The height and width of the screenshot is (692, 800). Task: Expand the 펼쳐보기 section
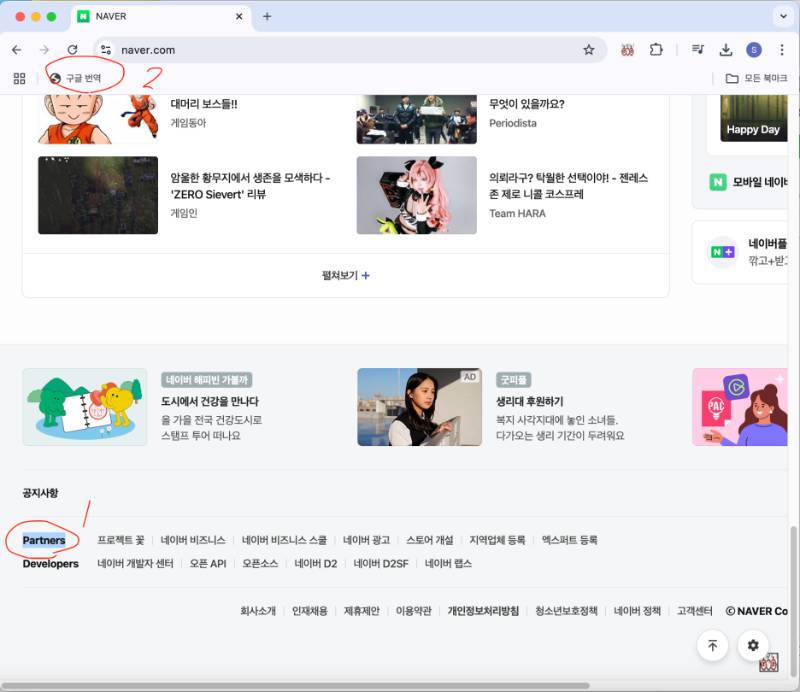tap(345, 275)
